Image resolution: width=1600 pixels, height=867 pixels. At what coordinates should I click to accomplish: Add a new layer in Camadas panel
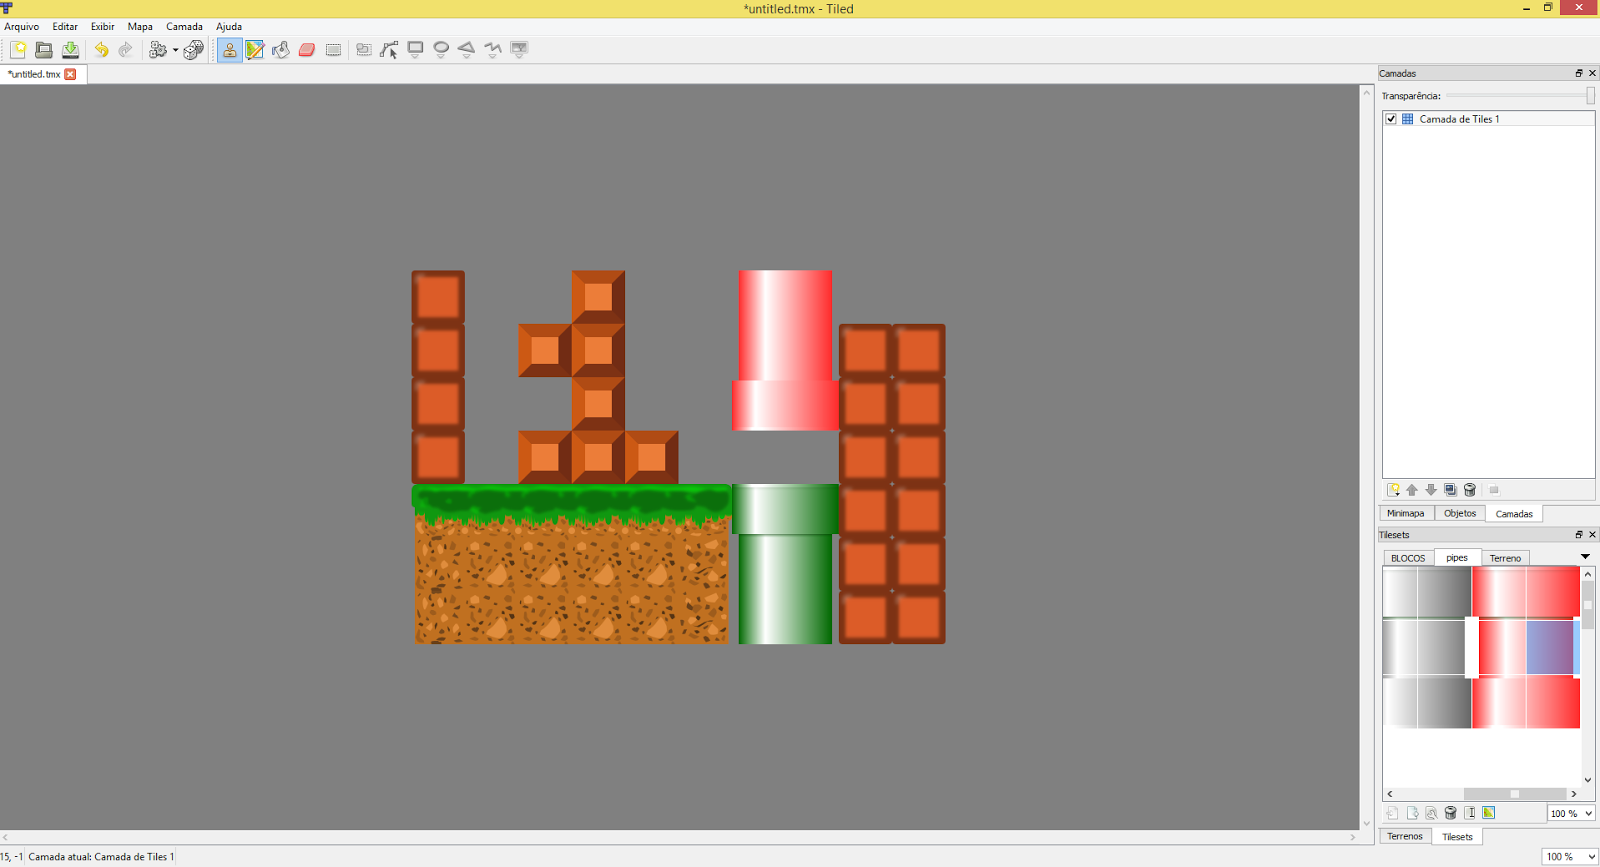click(1393, 490)
